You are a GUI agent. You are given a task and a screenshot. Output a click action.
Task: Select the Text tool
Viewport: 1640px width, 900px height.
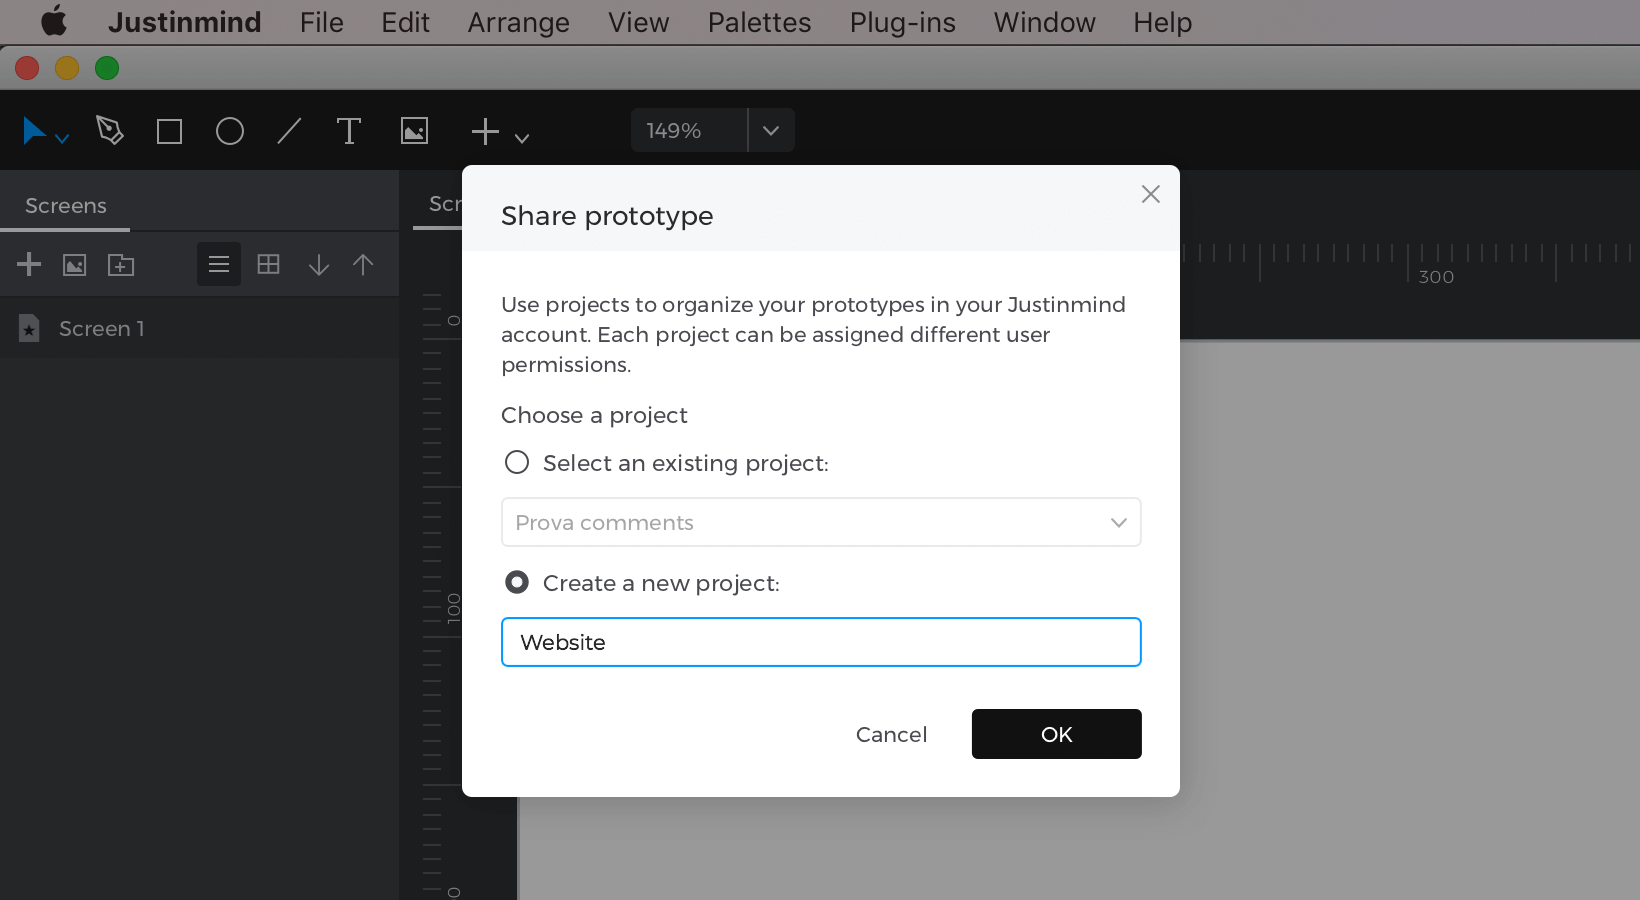[x=349, y=131]
